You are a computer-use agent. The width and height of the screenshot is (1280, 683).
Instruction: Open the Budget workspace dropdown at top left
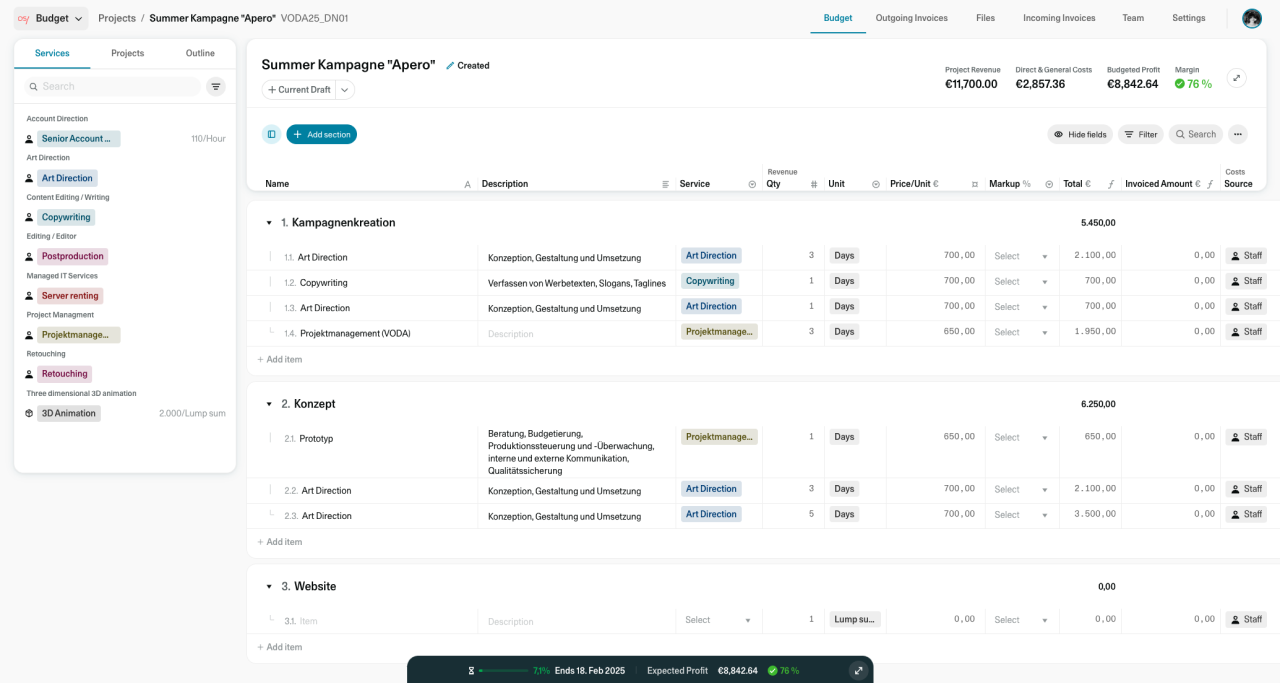51,18
